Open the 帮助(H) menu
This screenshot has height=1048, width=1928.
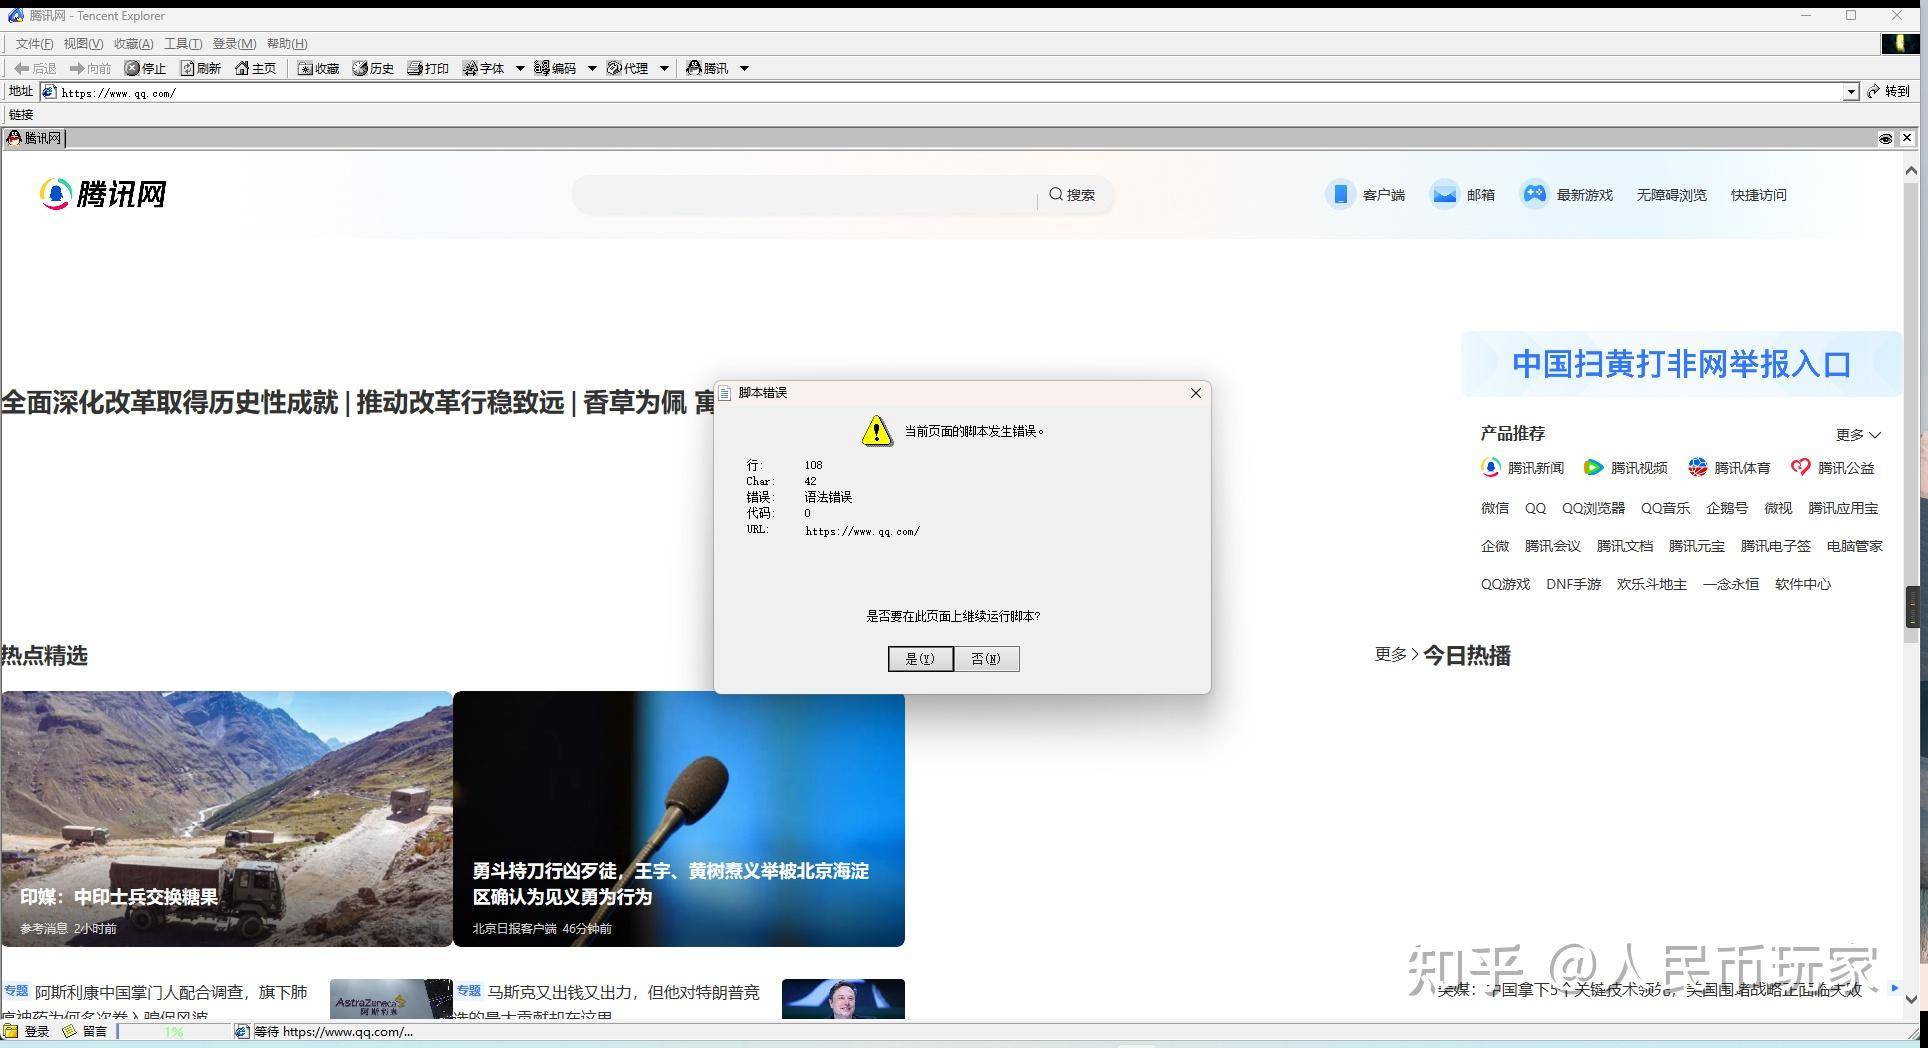click(287, 43)
